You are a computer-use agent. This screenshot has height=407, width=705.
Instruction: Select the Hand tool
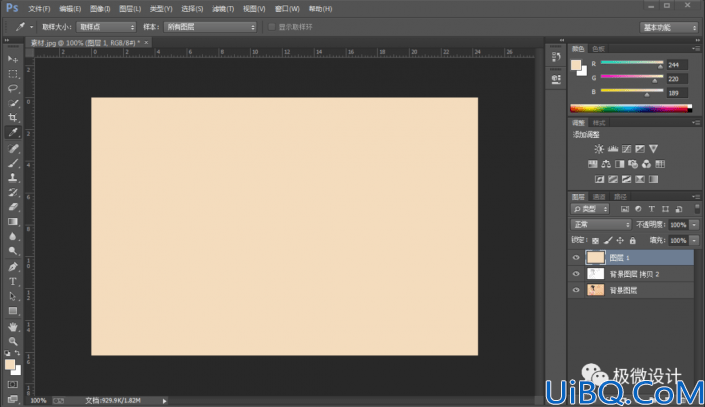click(13, 327)
